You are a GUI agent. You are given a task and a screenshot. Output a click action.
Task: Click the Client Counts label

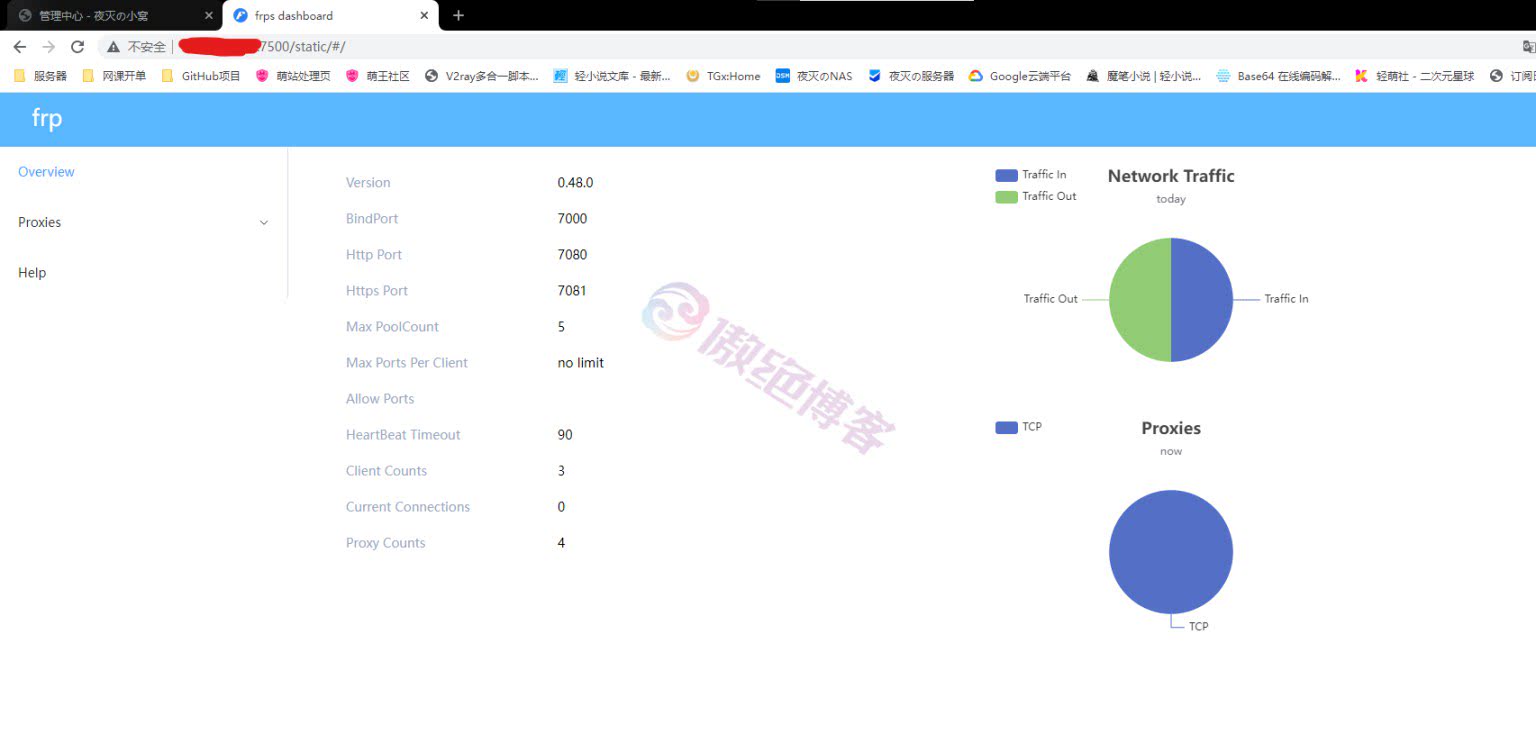pyautogui.click(x=386, y=470)
